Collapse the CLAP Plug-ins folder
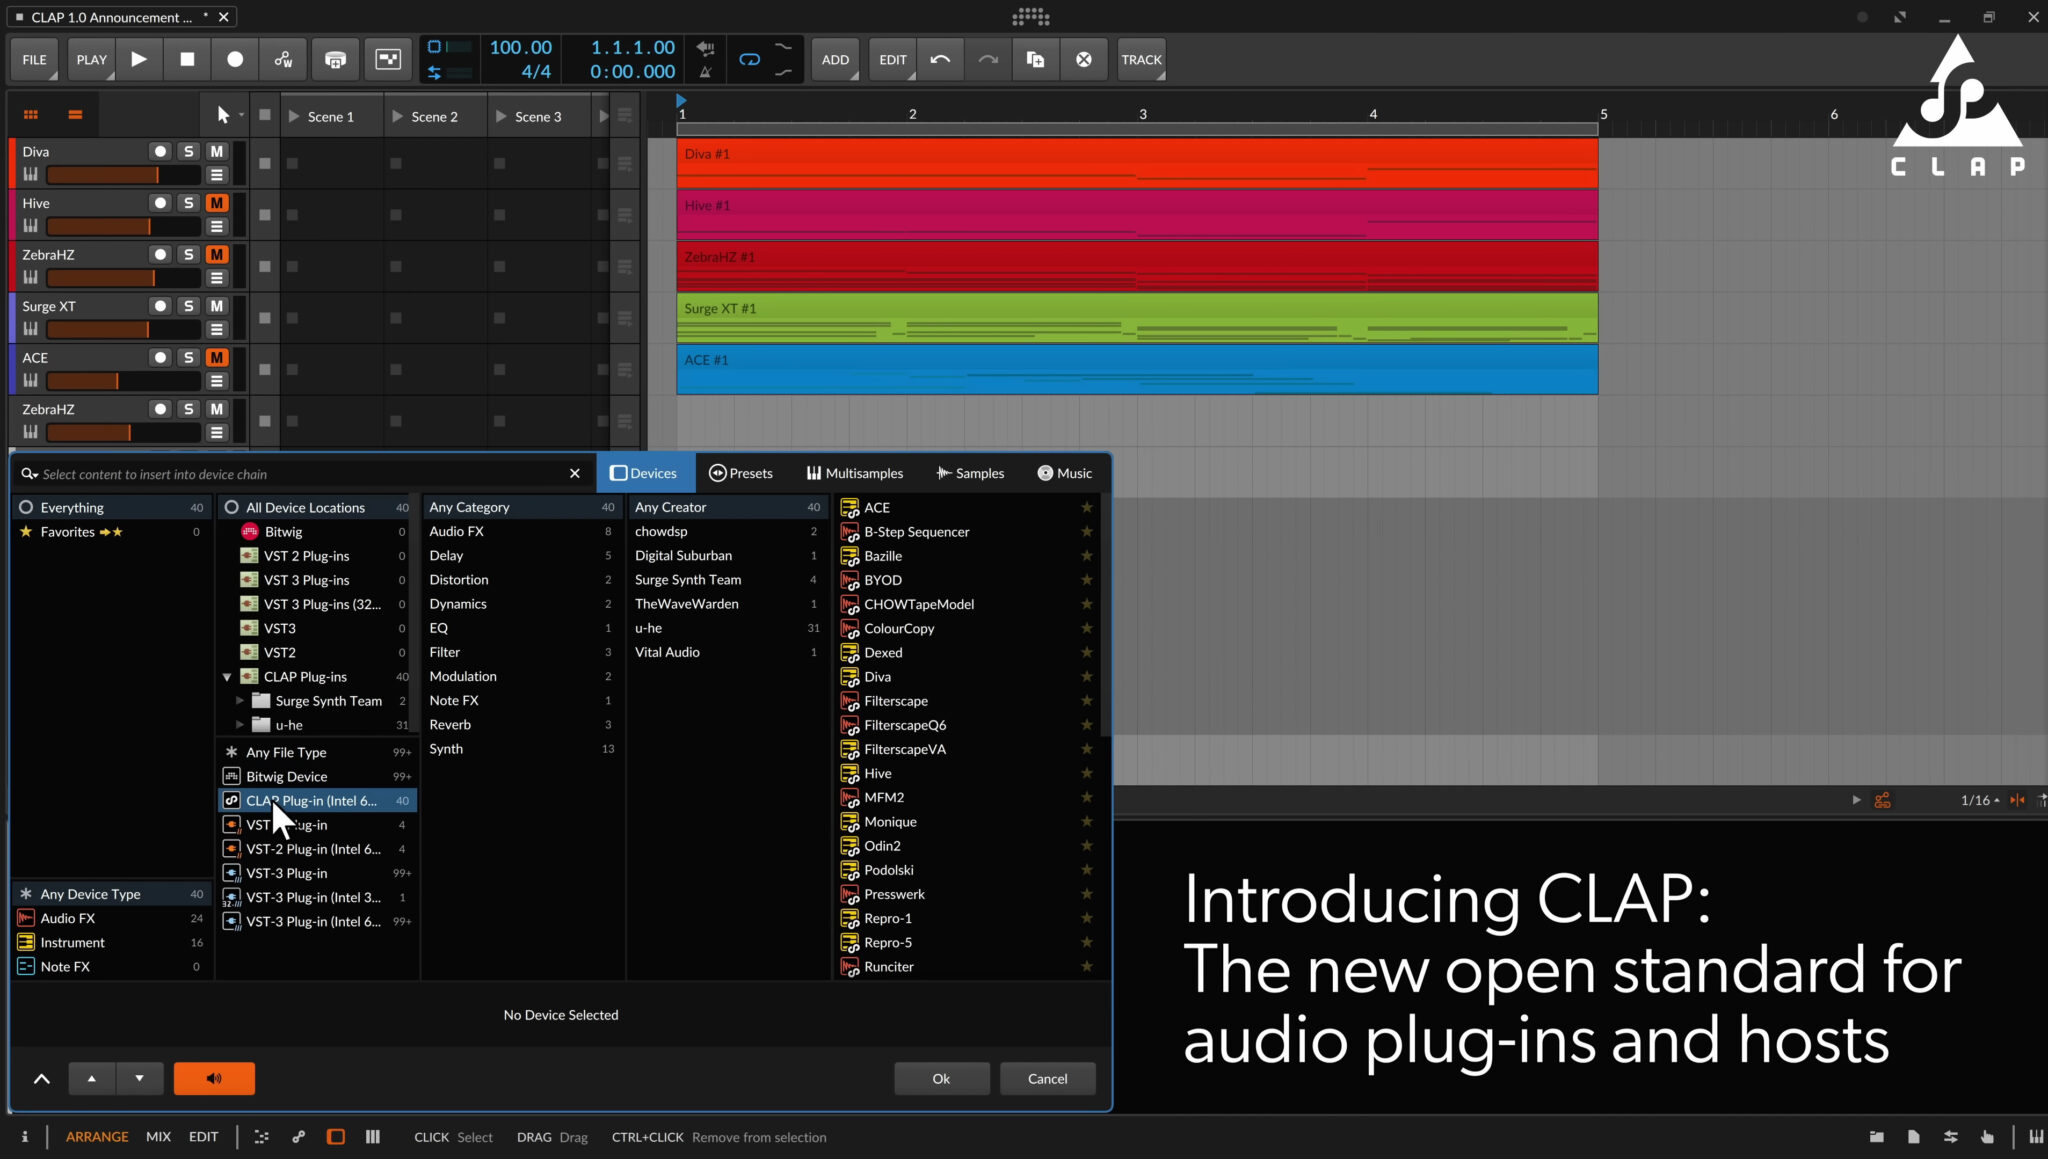 [x=226, y=676]
